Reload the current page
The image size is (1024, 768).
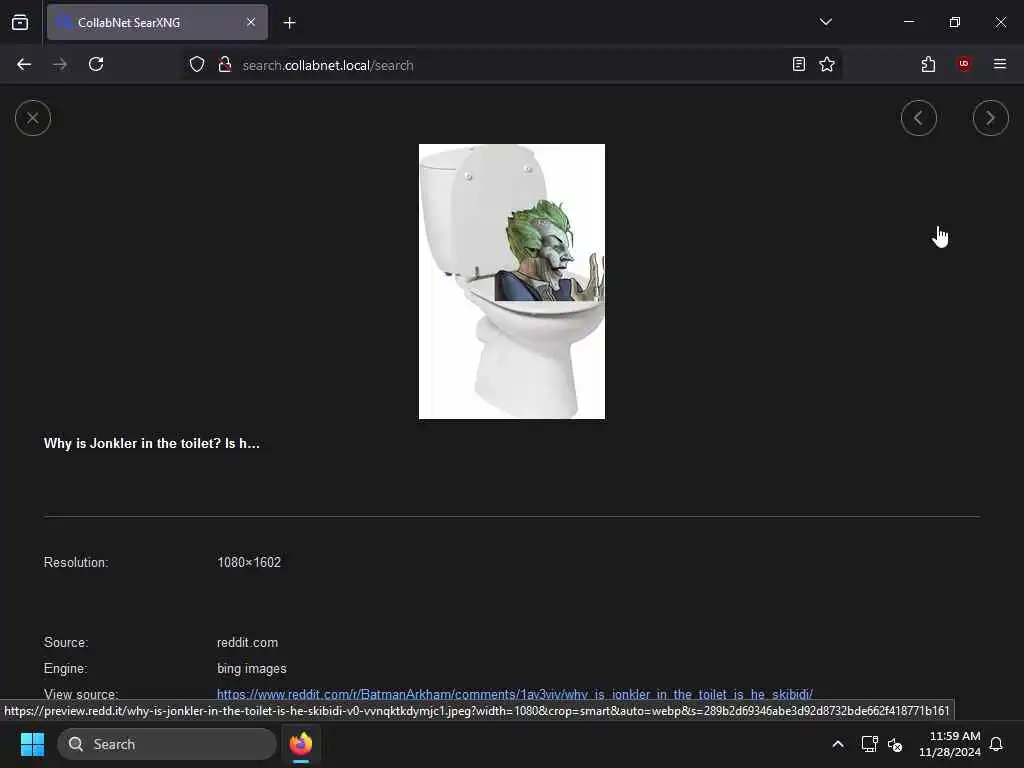[96, 64]
